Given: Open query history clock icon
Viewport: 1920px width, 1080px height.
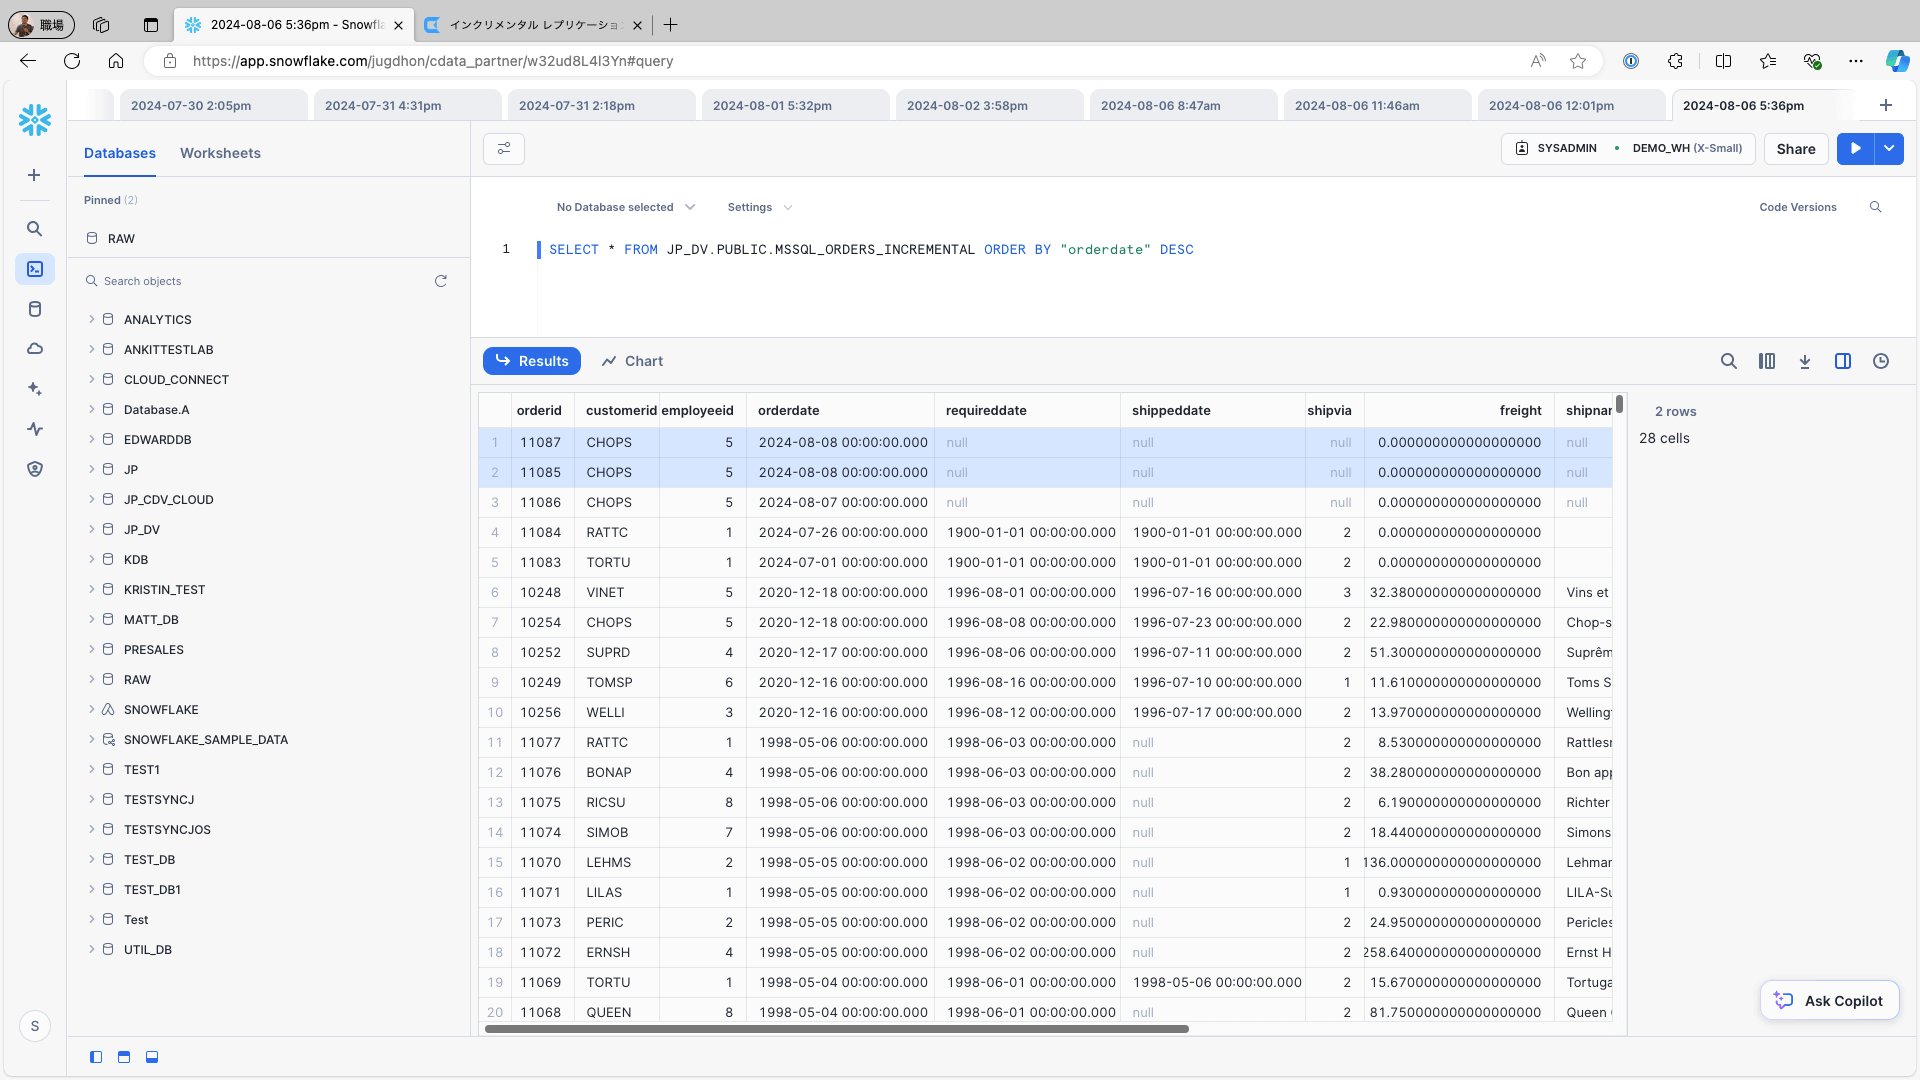Looking at the screenshot, I should [1881, 361].
